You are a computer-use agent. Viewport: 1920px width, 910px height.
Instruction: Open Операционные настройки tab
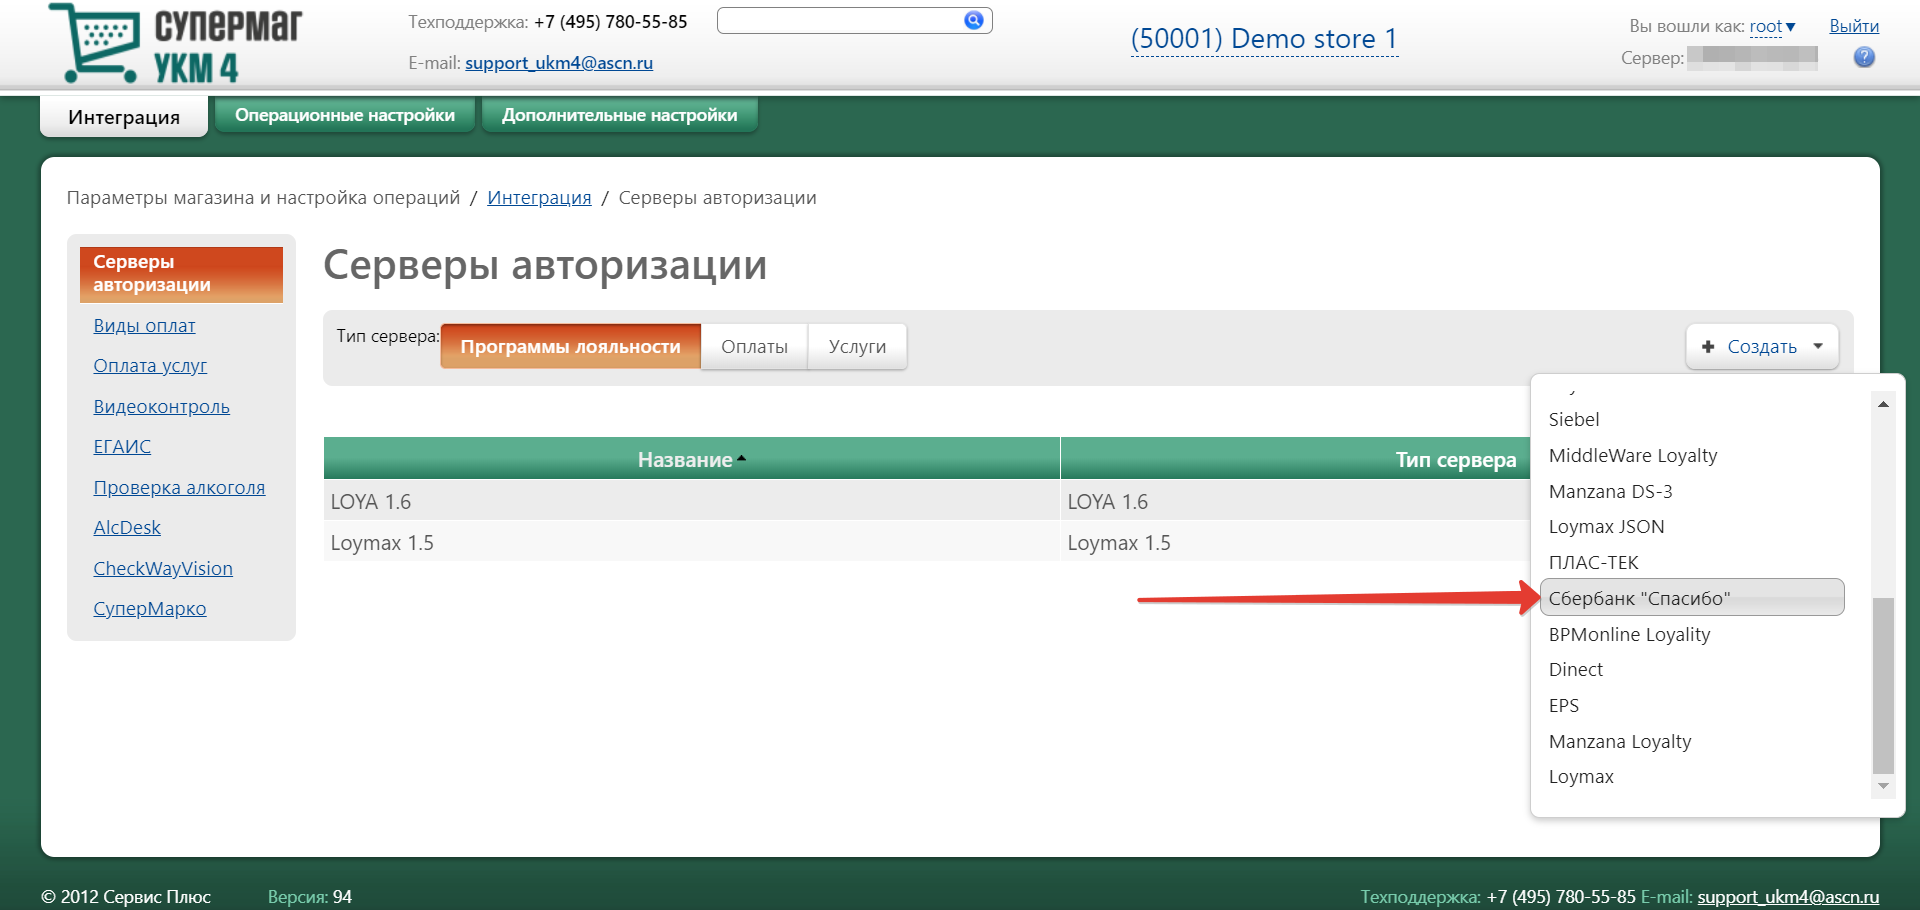[345, 115]
